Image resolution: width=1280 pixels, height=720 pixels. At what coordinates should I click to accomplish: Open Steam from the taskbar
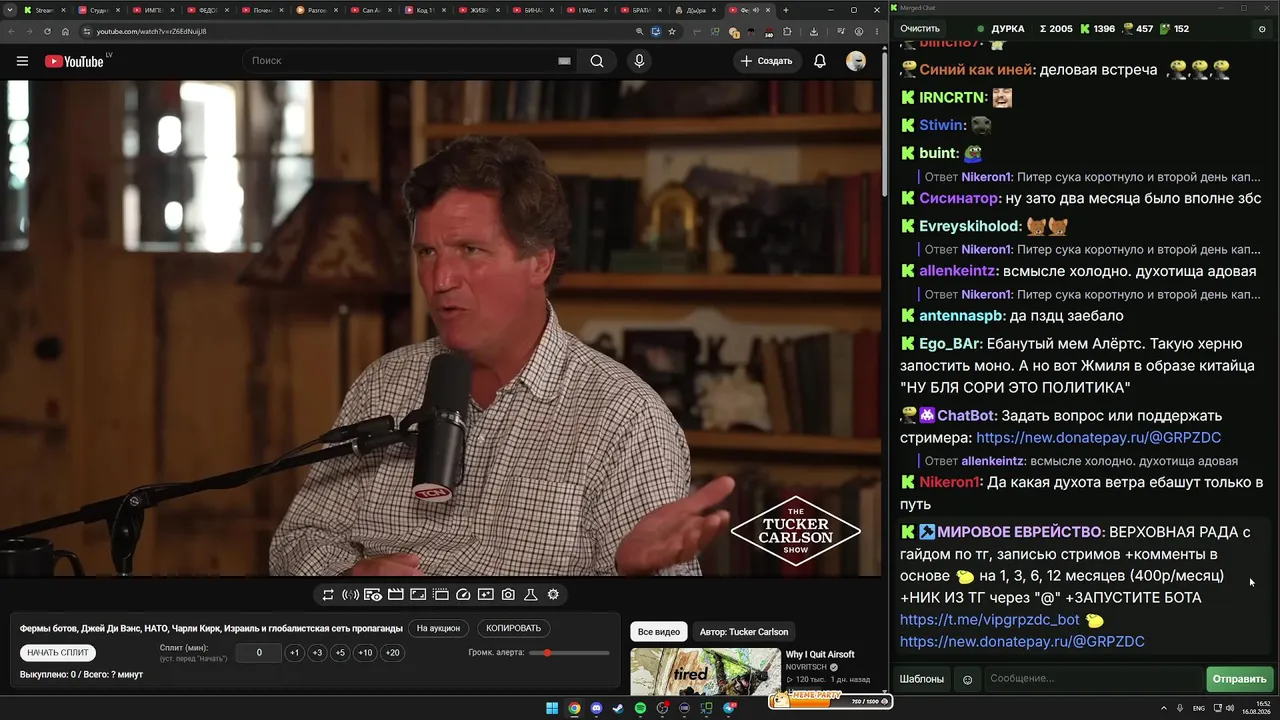pyautogui.click(x=618, y=708)
